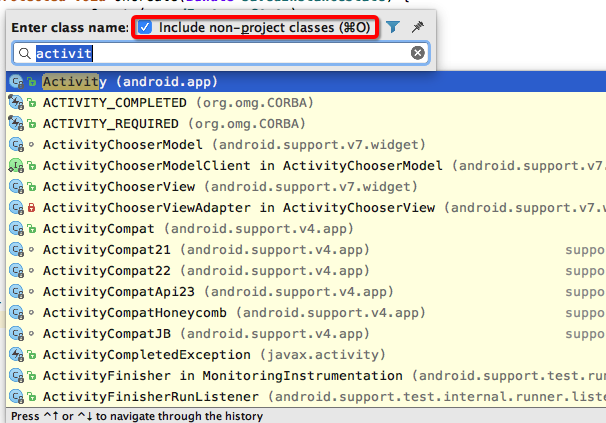Viewport: 606px width, 423px height.
Task: Click class icon beside ActivityCompat21
Action: [16, 250]
